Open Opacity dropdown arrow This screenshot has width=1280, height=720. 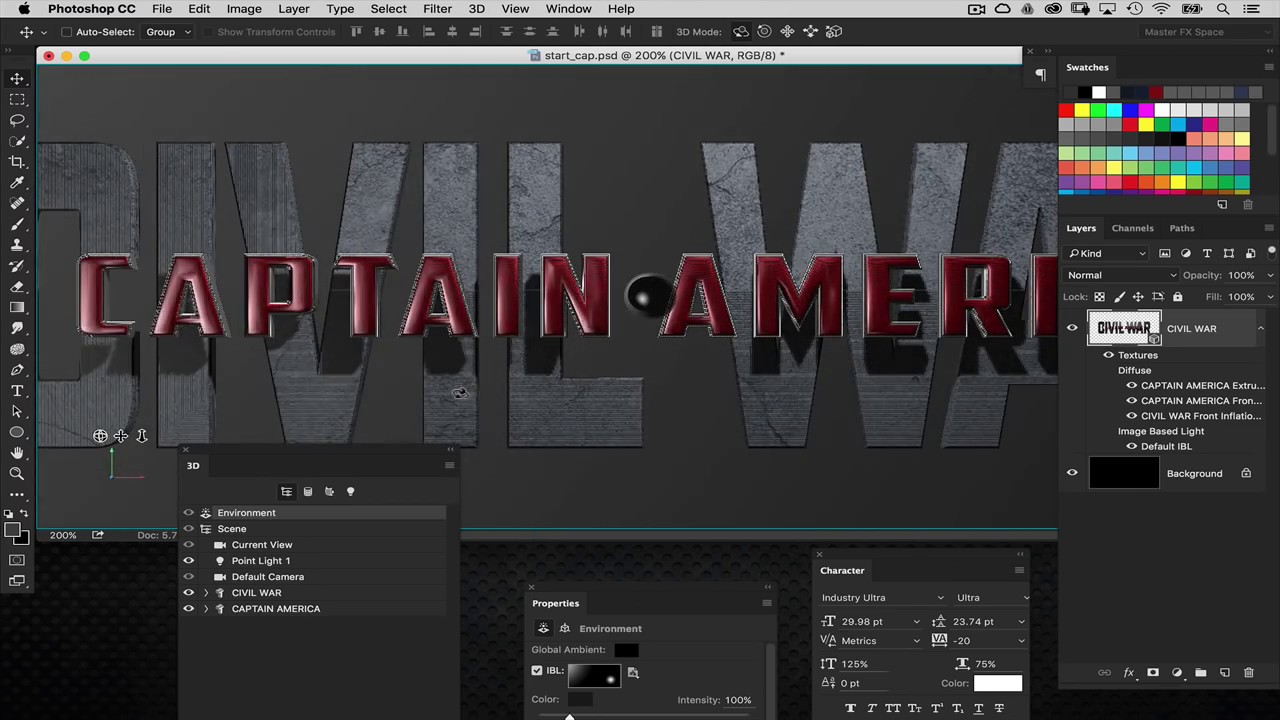[1270, 275]
